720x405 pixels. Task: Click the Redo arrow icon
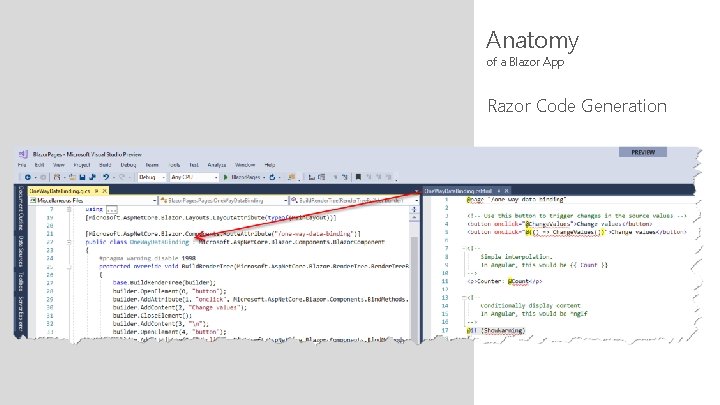pos(122,177)
